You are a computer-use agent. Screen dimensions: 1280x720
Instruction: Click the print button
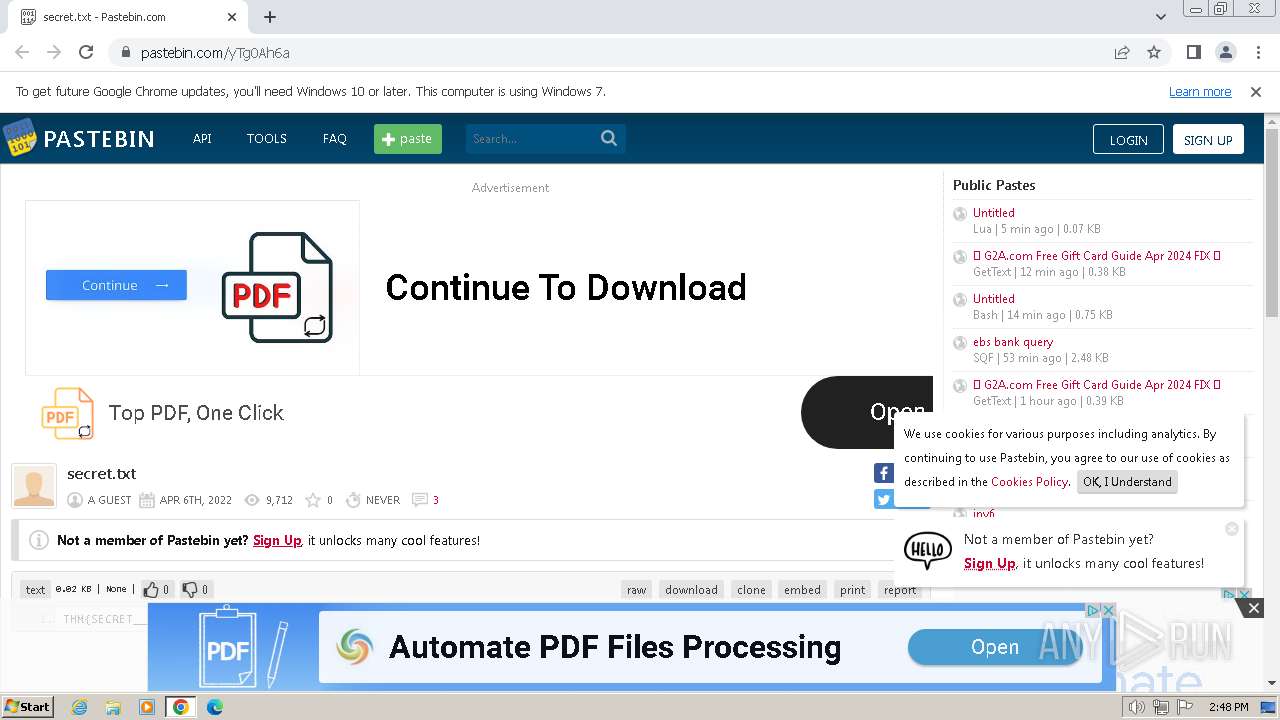[853, 590]
